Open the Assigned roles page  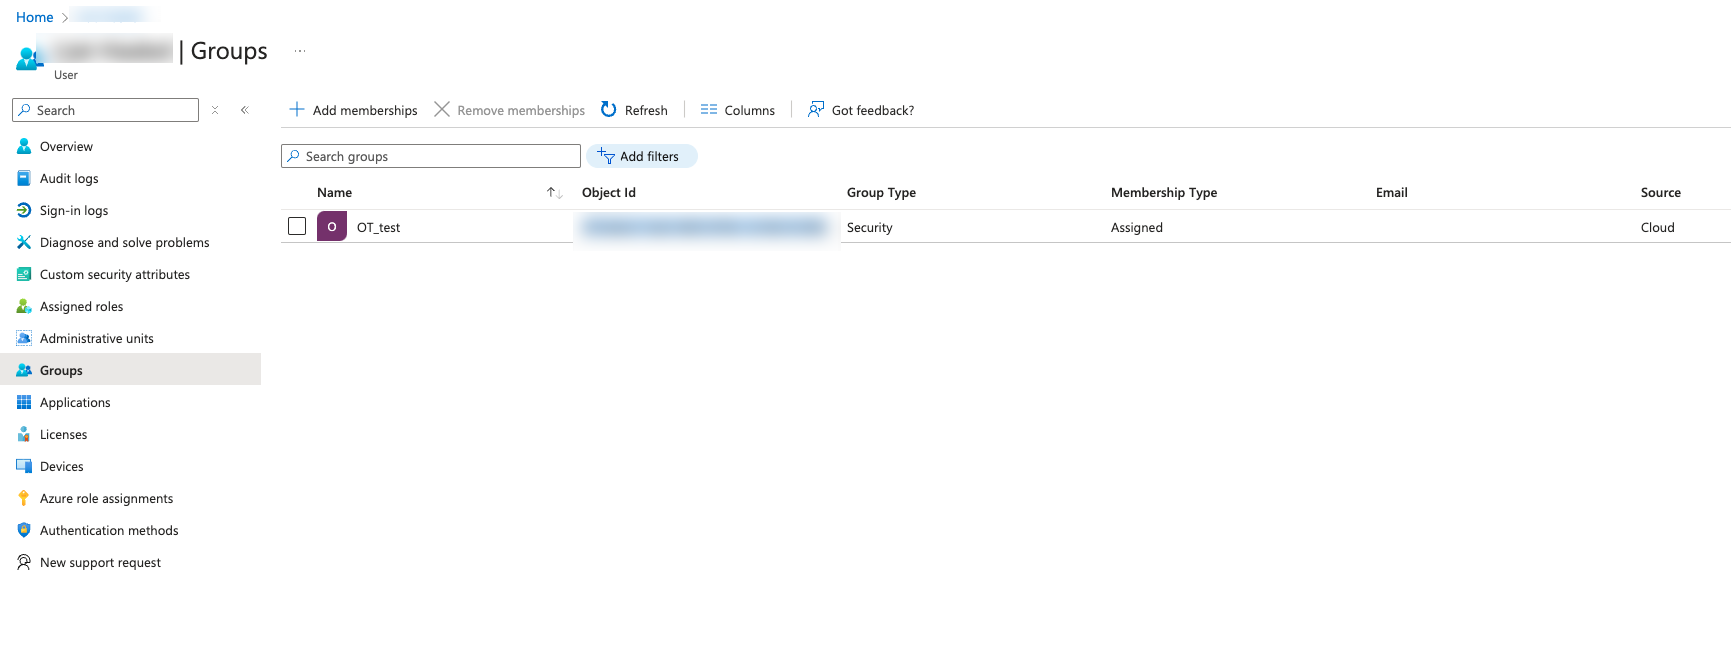81,306
